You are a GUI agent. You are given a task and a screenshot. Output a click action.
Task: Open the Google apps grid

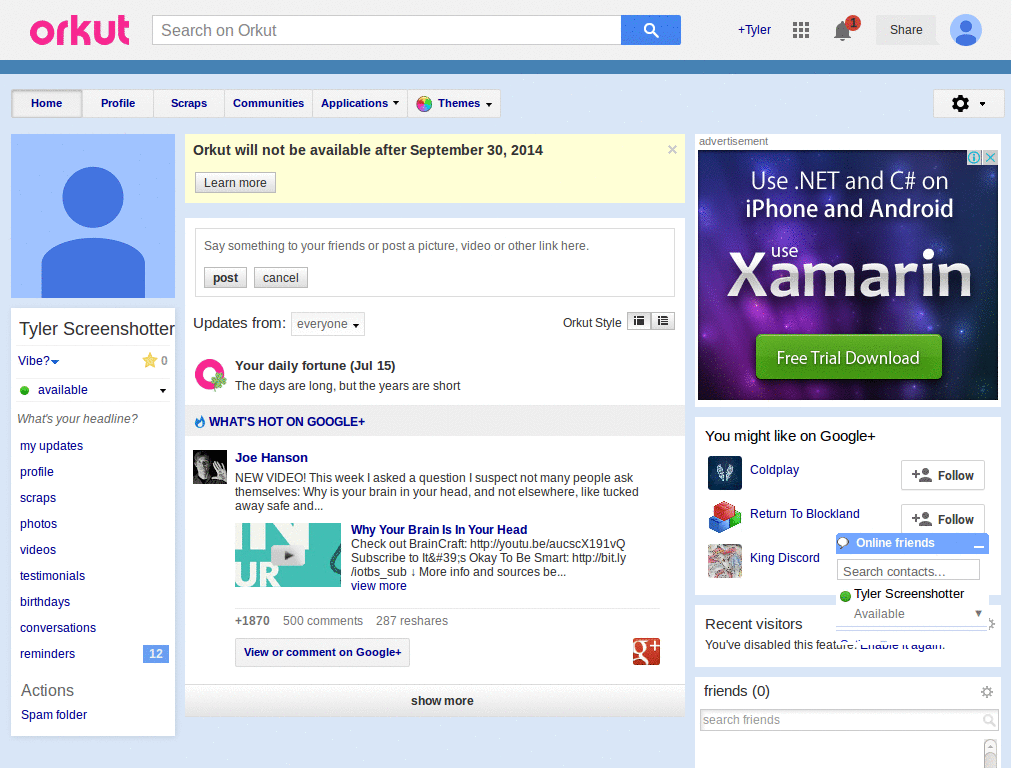click(x=801, y=30)
